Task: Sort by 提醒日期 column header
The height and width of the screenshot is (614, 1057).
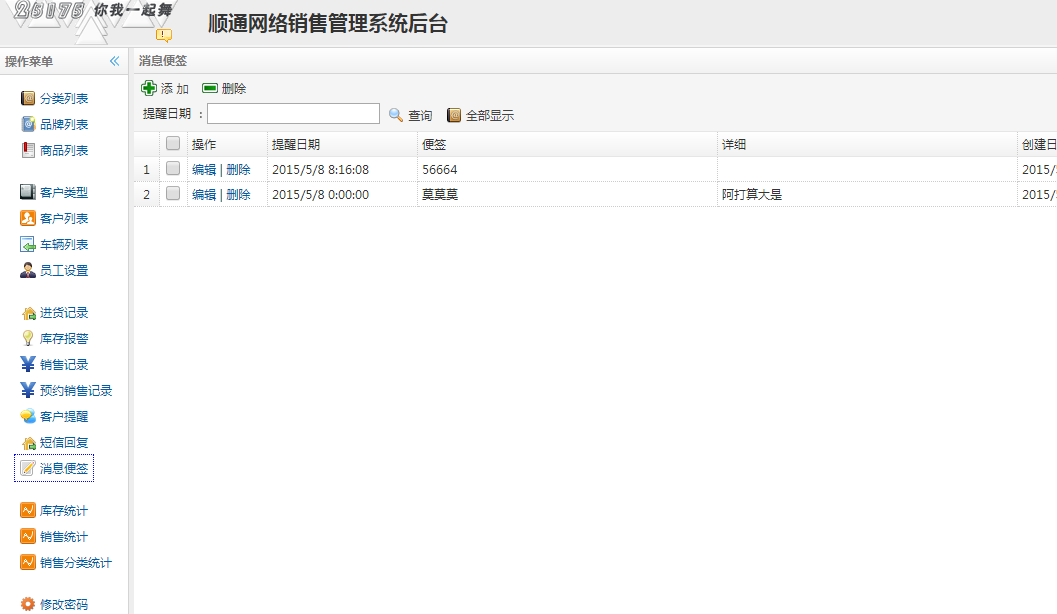Action: tap(296, 145)
